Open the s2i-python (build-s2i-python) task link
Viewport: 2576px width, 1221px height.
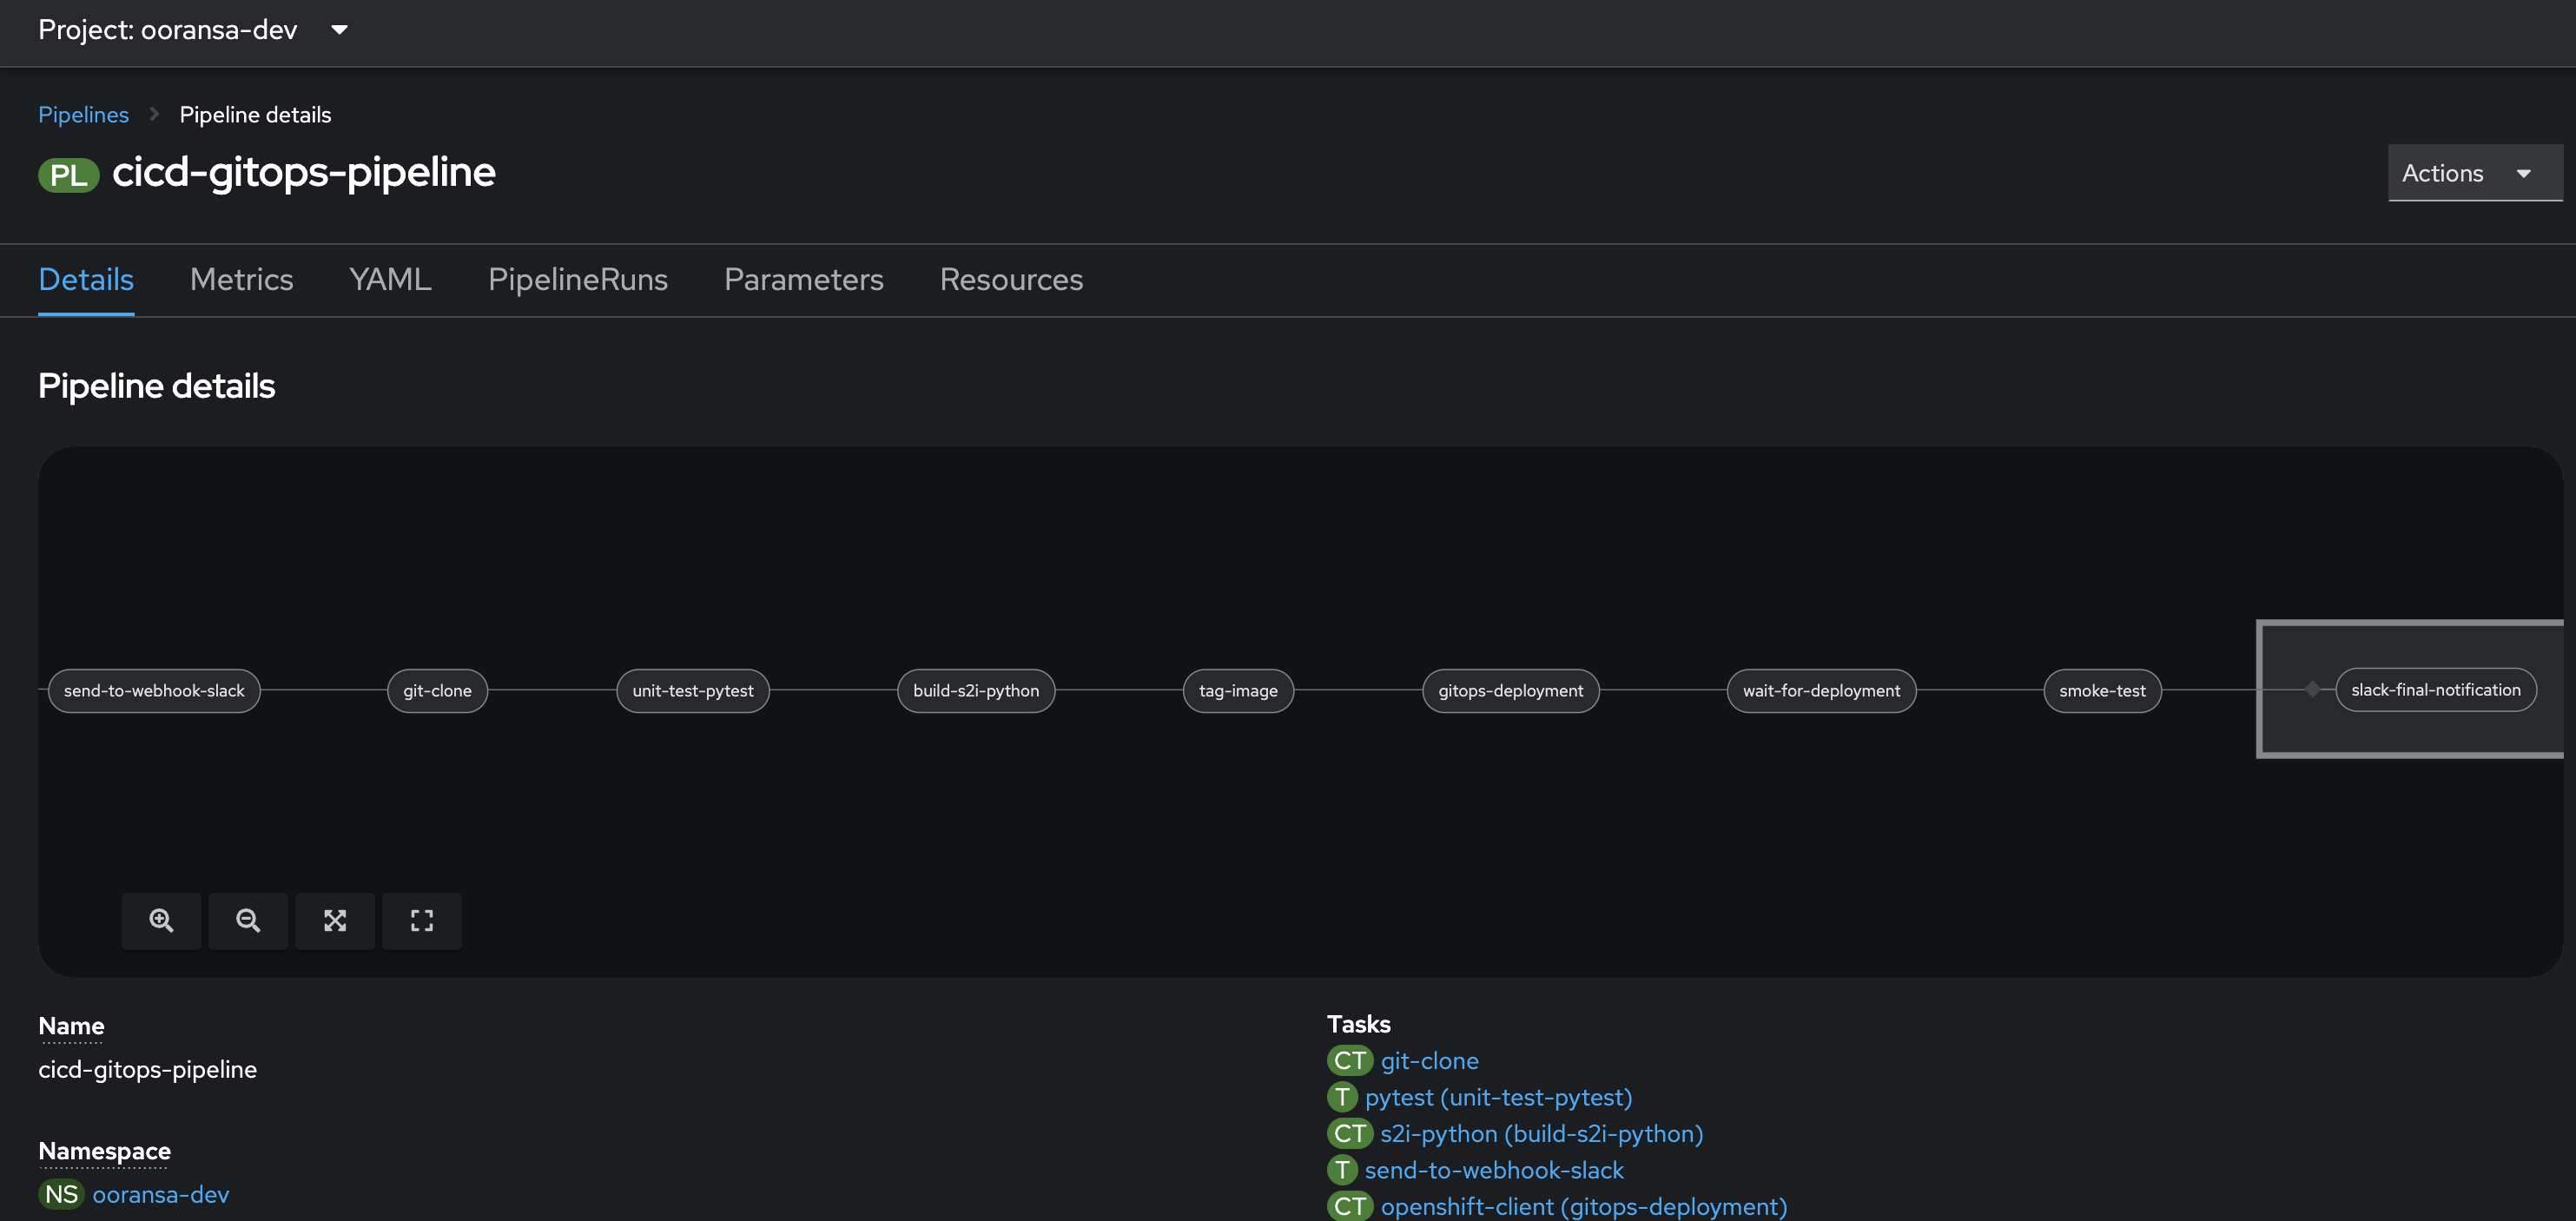(x=1541, y=1133)
